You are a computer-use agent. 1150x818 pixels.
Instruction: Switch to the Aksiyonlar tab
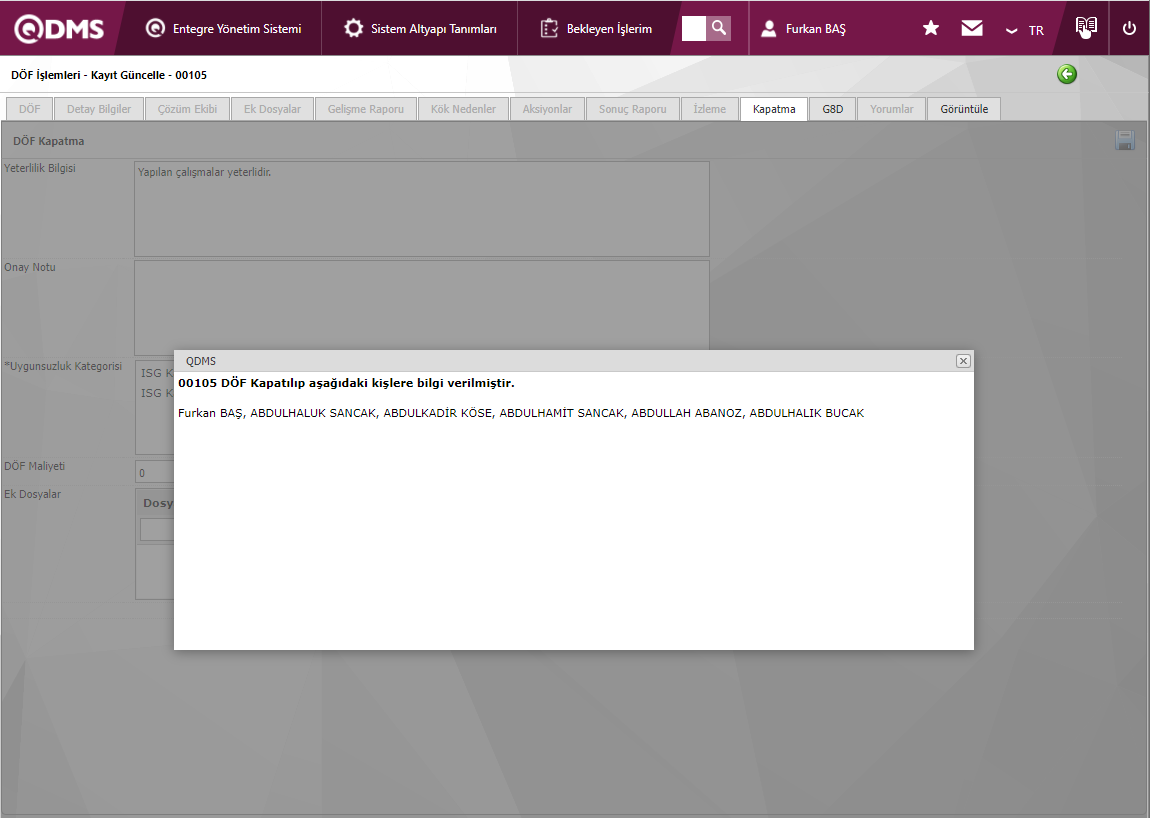tap(547, 109)
